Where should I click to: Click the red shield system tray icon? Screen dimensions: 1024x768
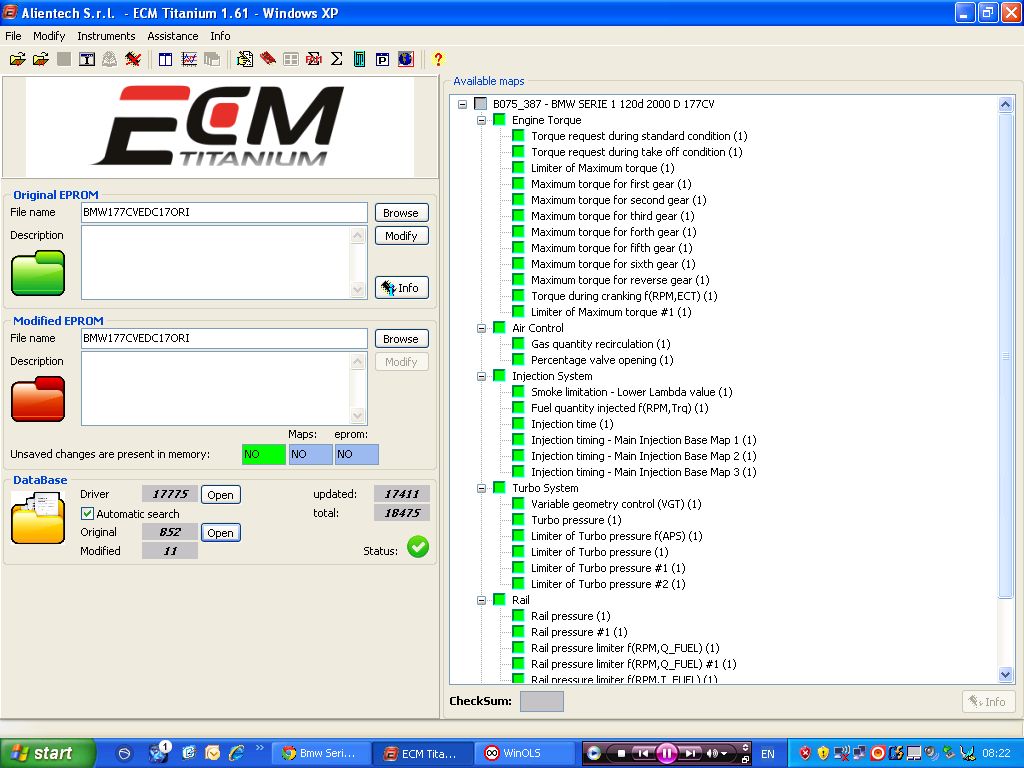point(806,753)
